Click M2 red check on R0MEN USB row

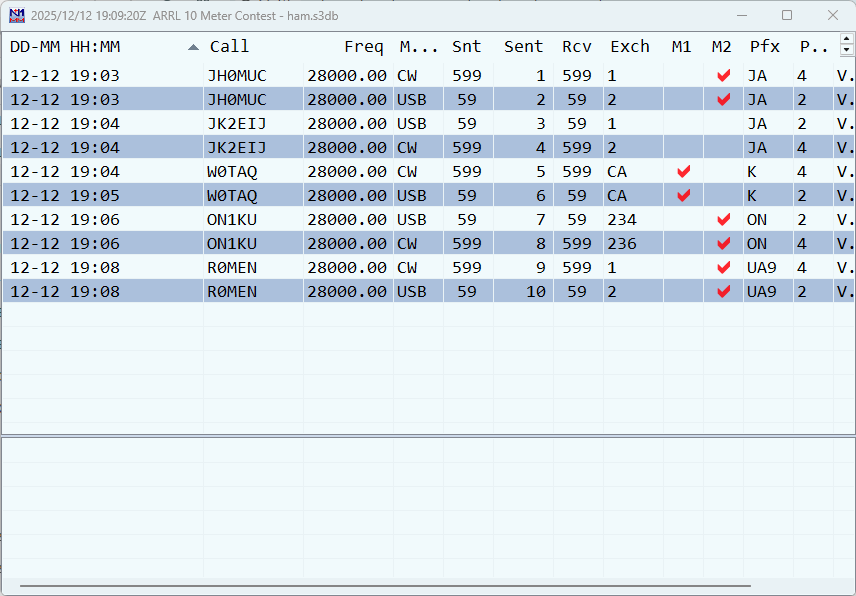[723, 292]
